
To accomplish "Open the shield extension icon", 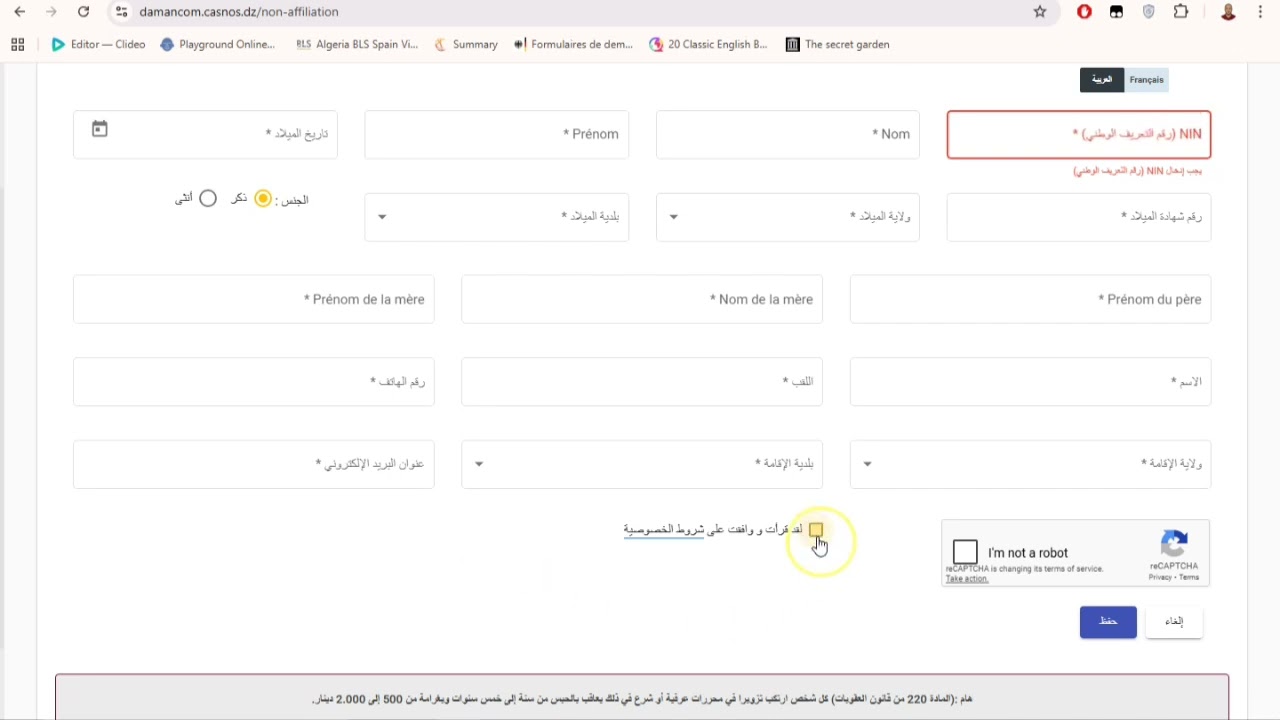I will click(x=1149, y=12).
